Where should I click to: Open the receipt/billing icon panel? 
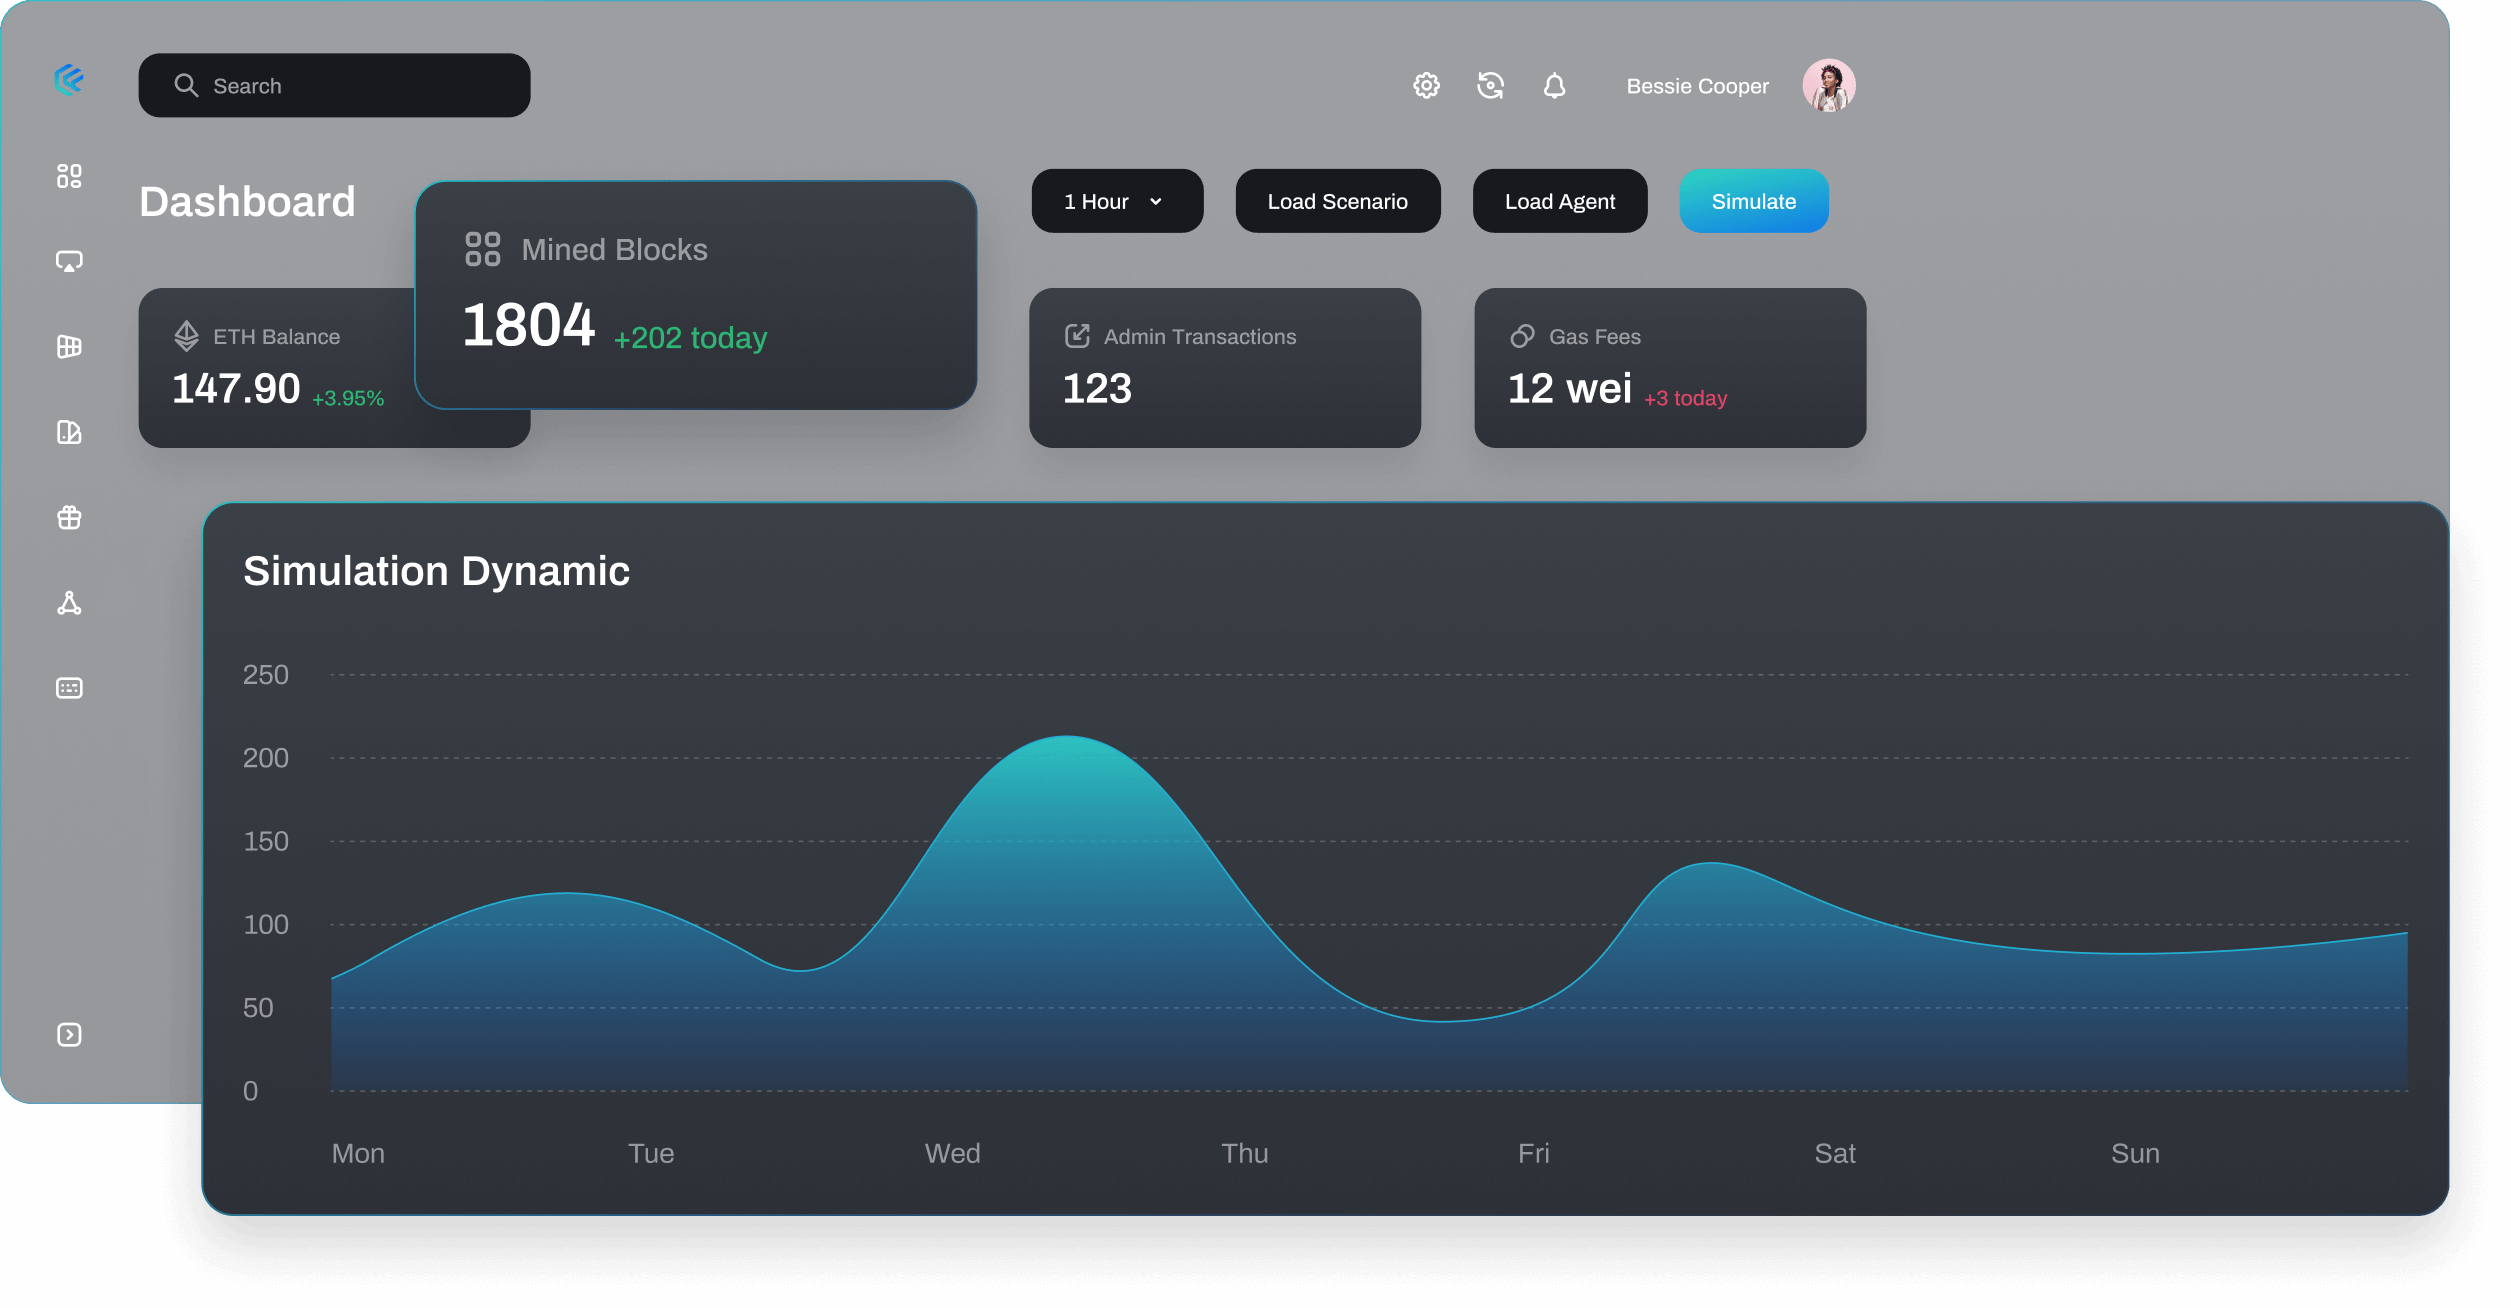tap(70, 687)
